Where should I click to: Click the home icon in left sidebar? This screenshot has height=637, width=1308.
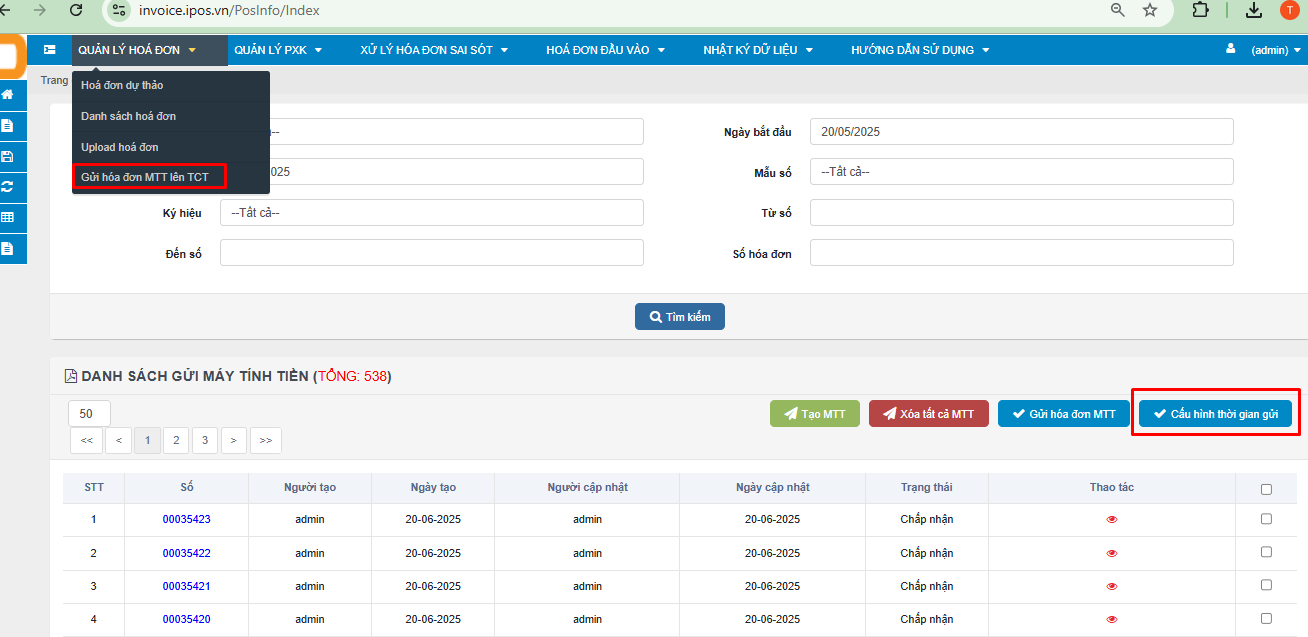(x=8, y=95)
